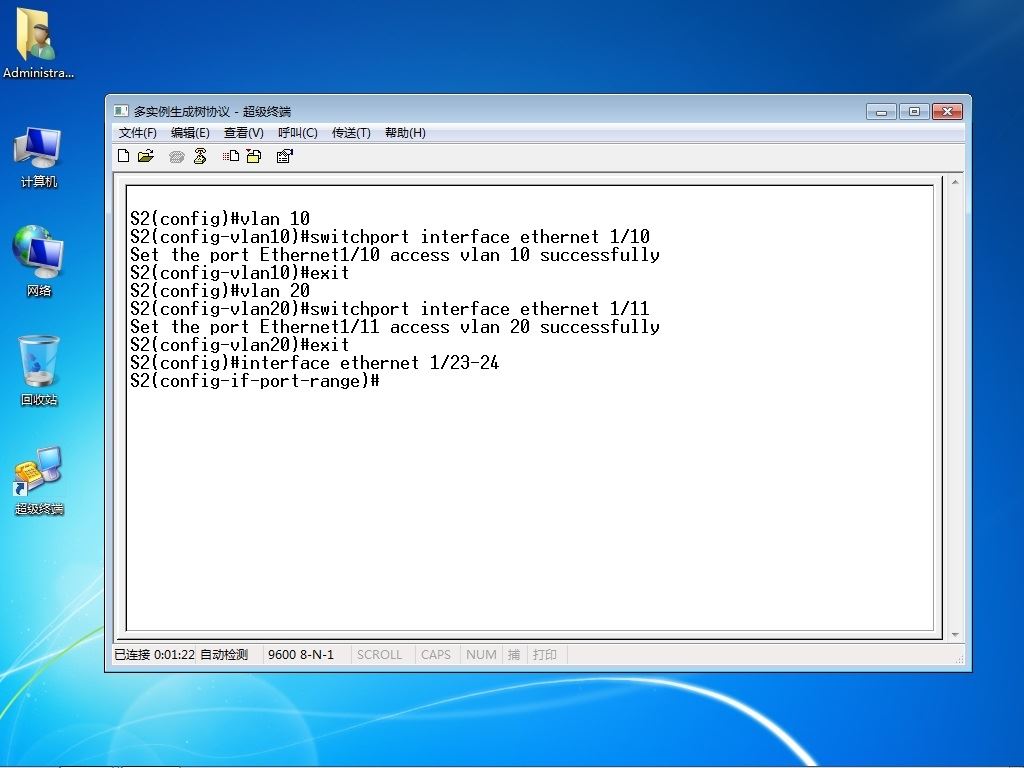Click the Send file toolbar icon

click(231, 156)
